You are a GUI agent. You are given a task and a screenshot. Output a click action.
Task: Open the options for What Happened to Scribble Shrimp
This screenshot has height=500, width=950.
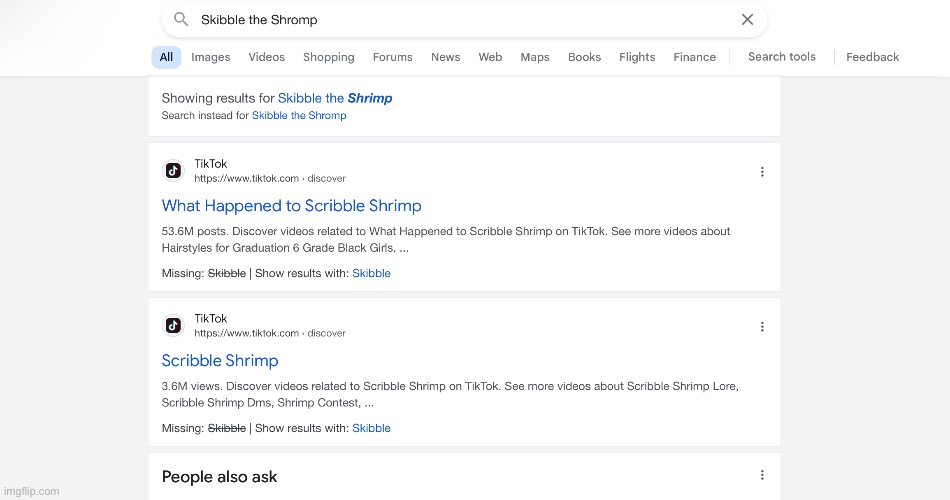pyautogui.click(x=762, y=172)
